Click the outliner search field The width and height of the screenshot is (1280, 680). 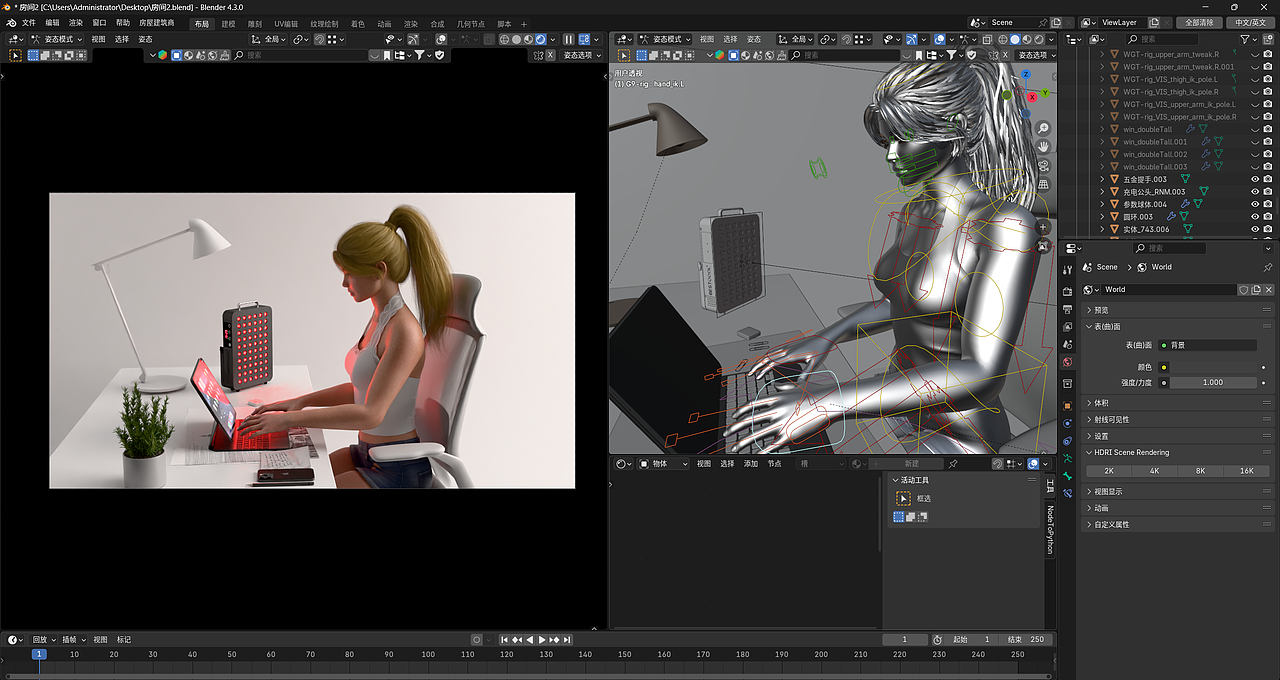pos(1160,39)
